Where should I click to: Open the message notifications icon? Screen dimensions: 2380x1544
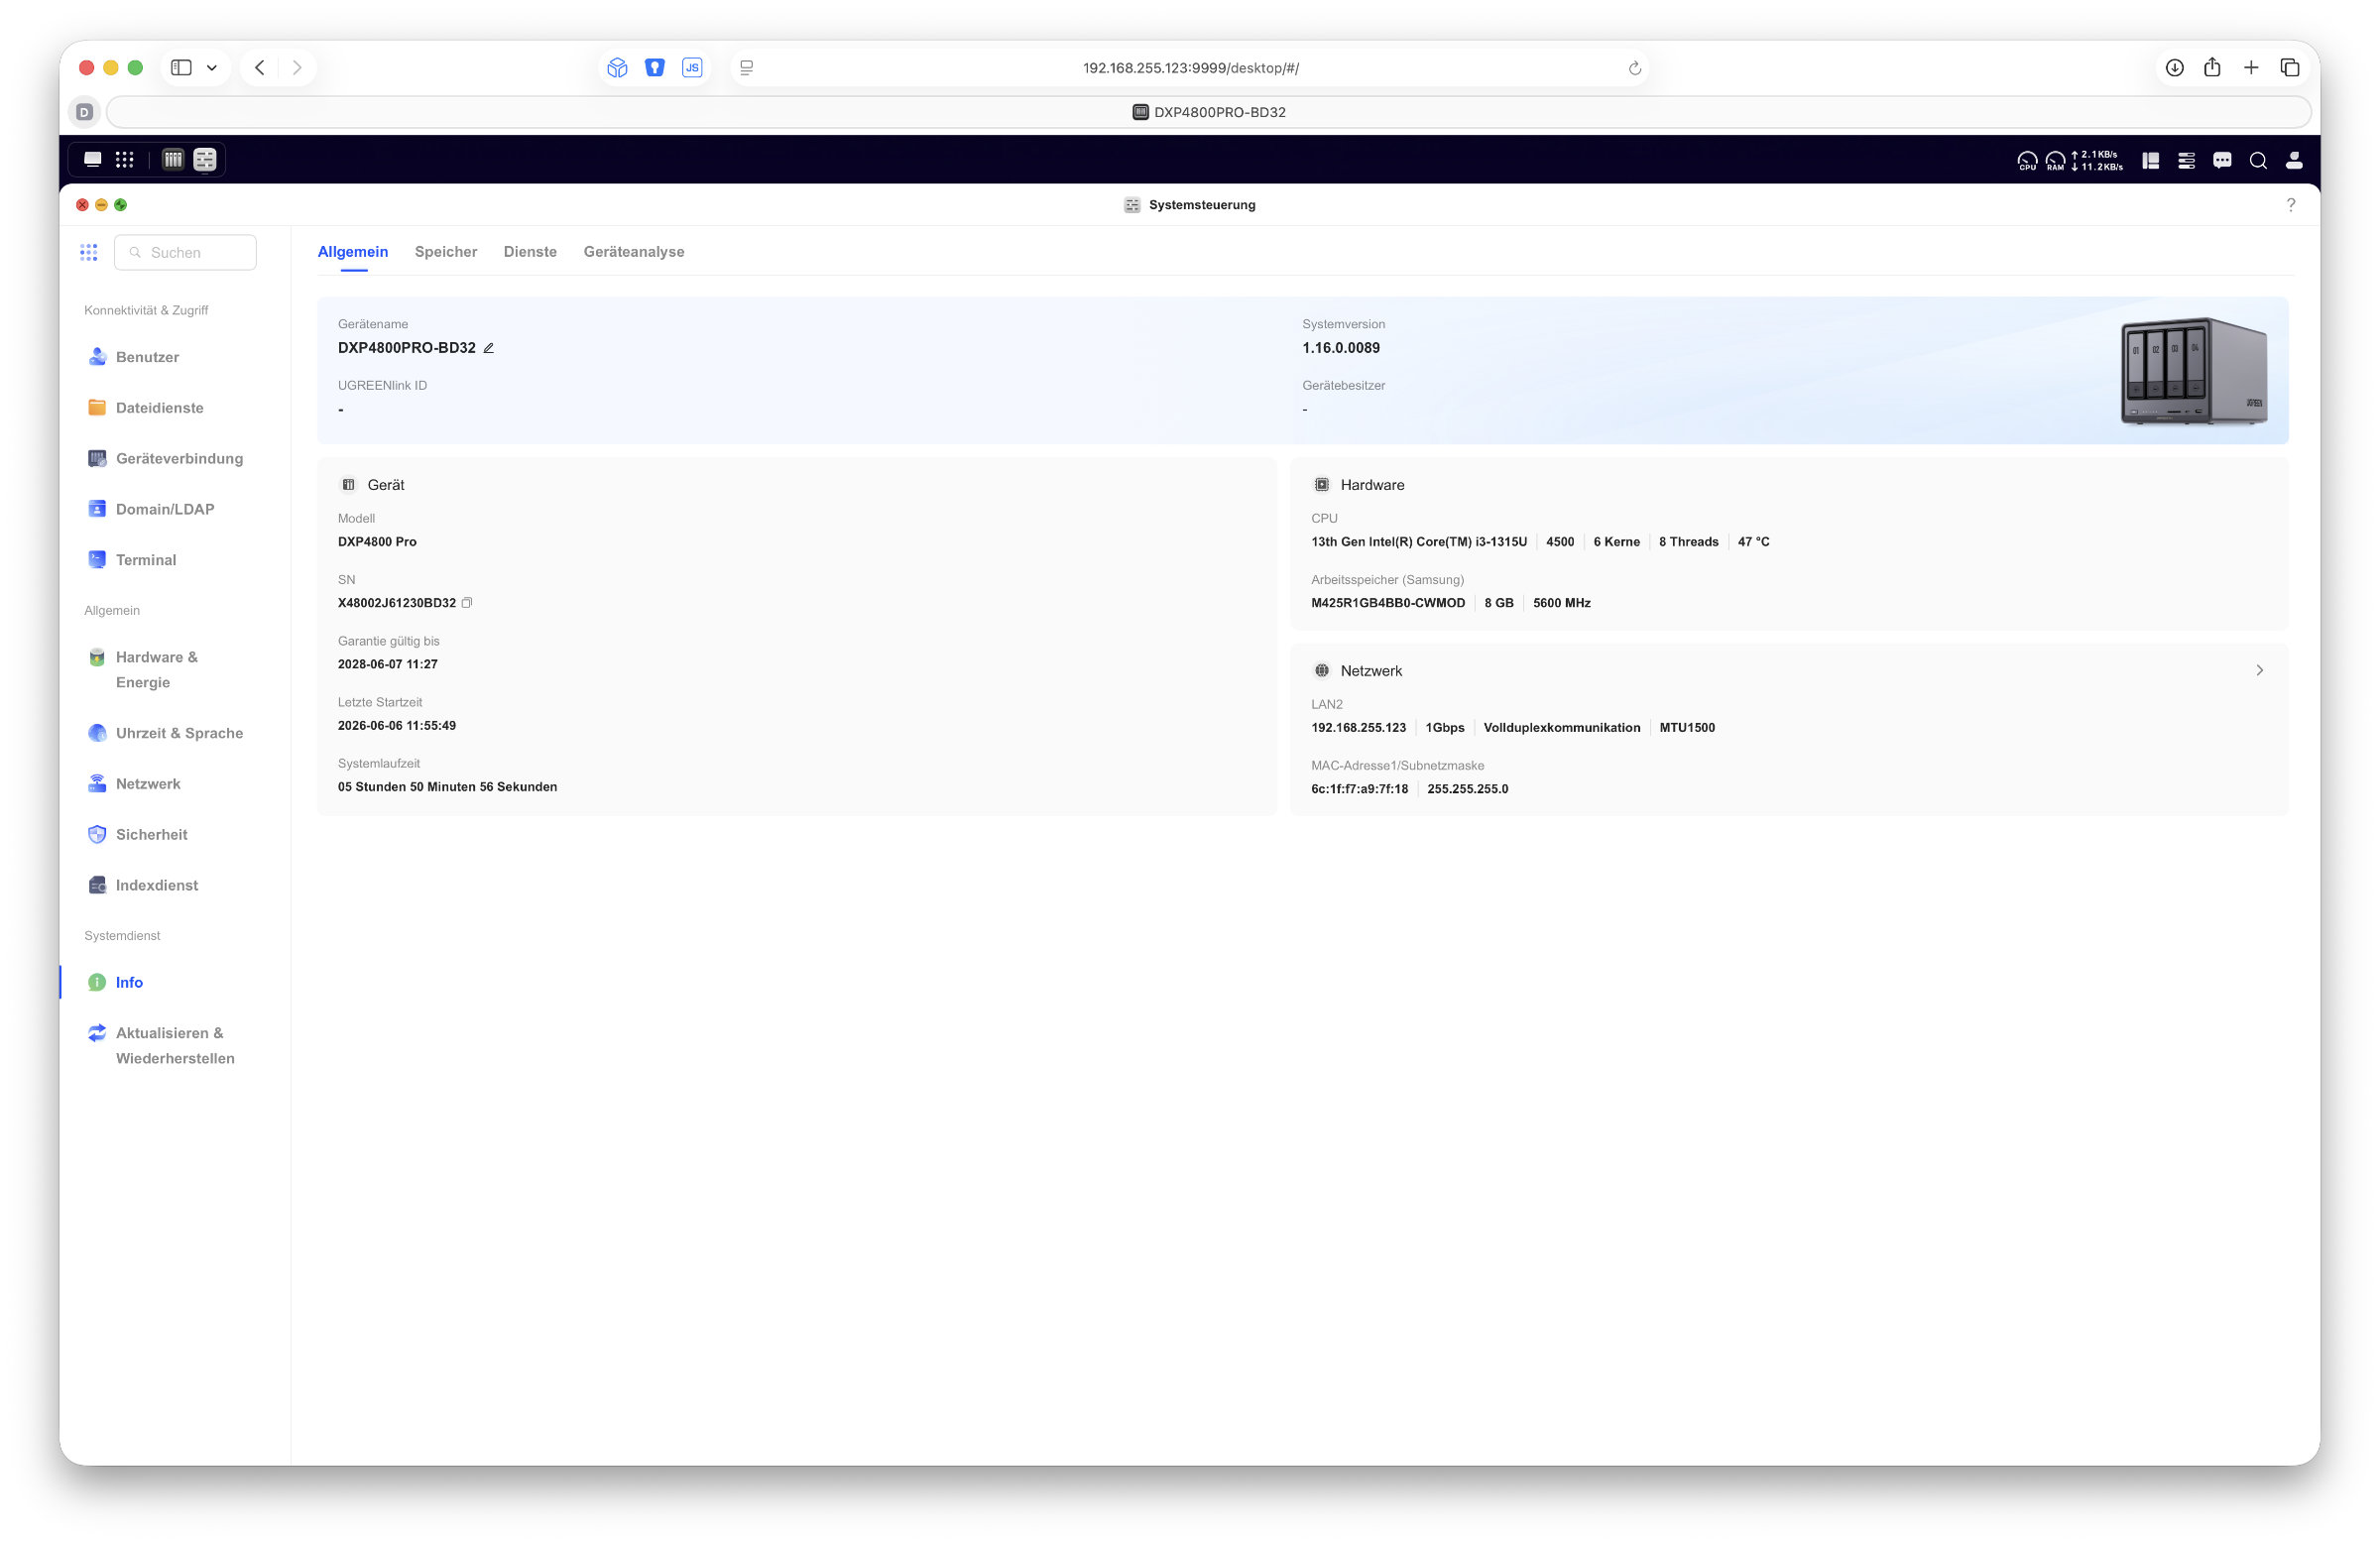click(2222, 160)
